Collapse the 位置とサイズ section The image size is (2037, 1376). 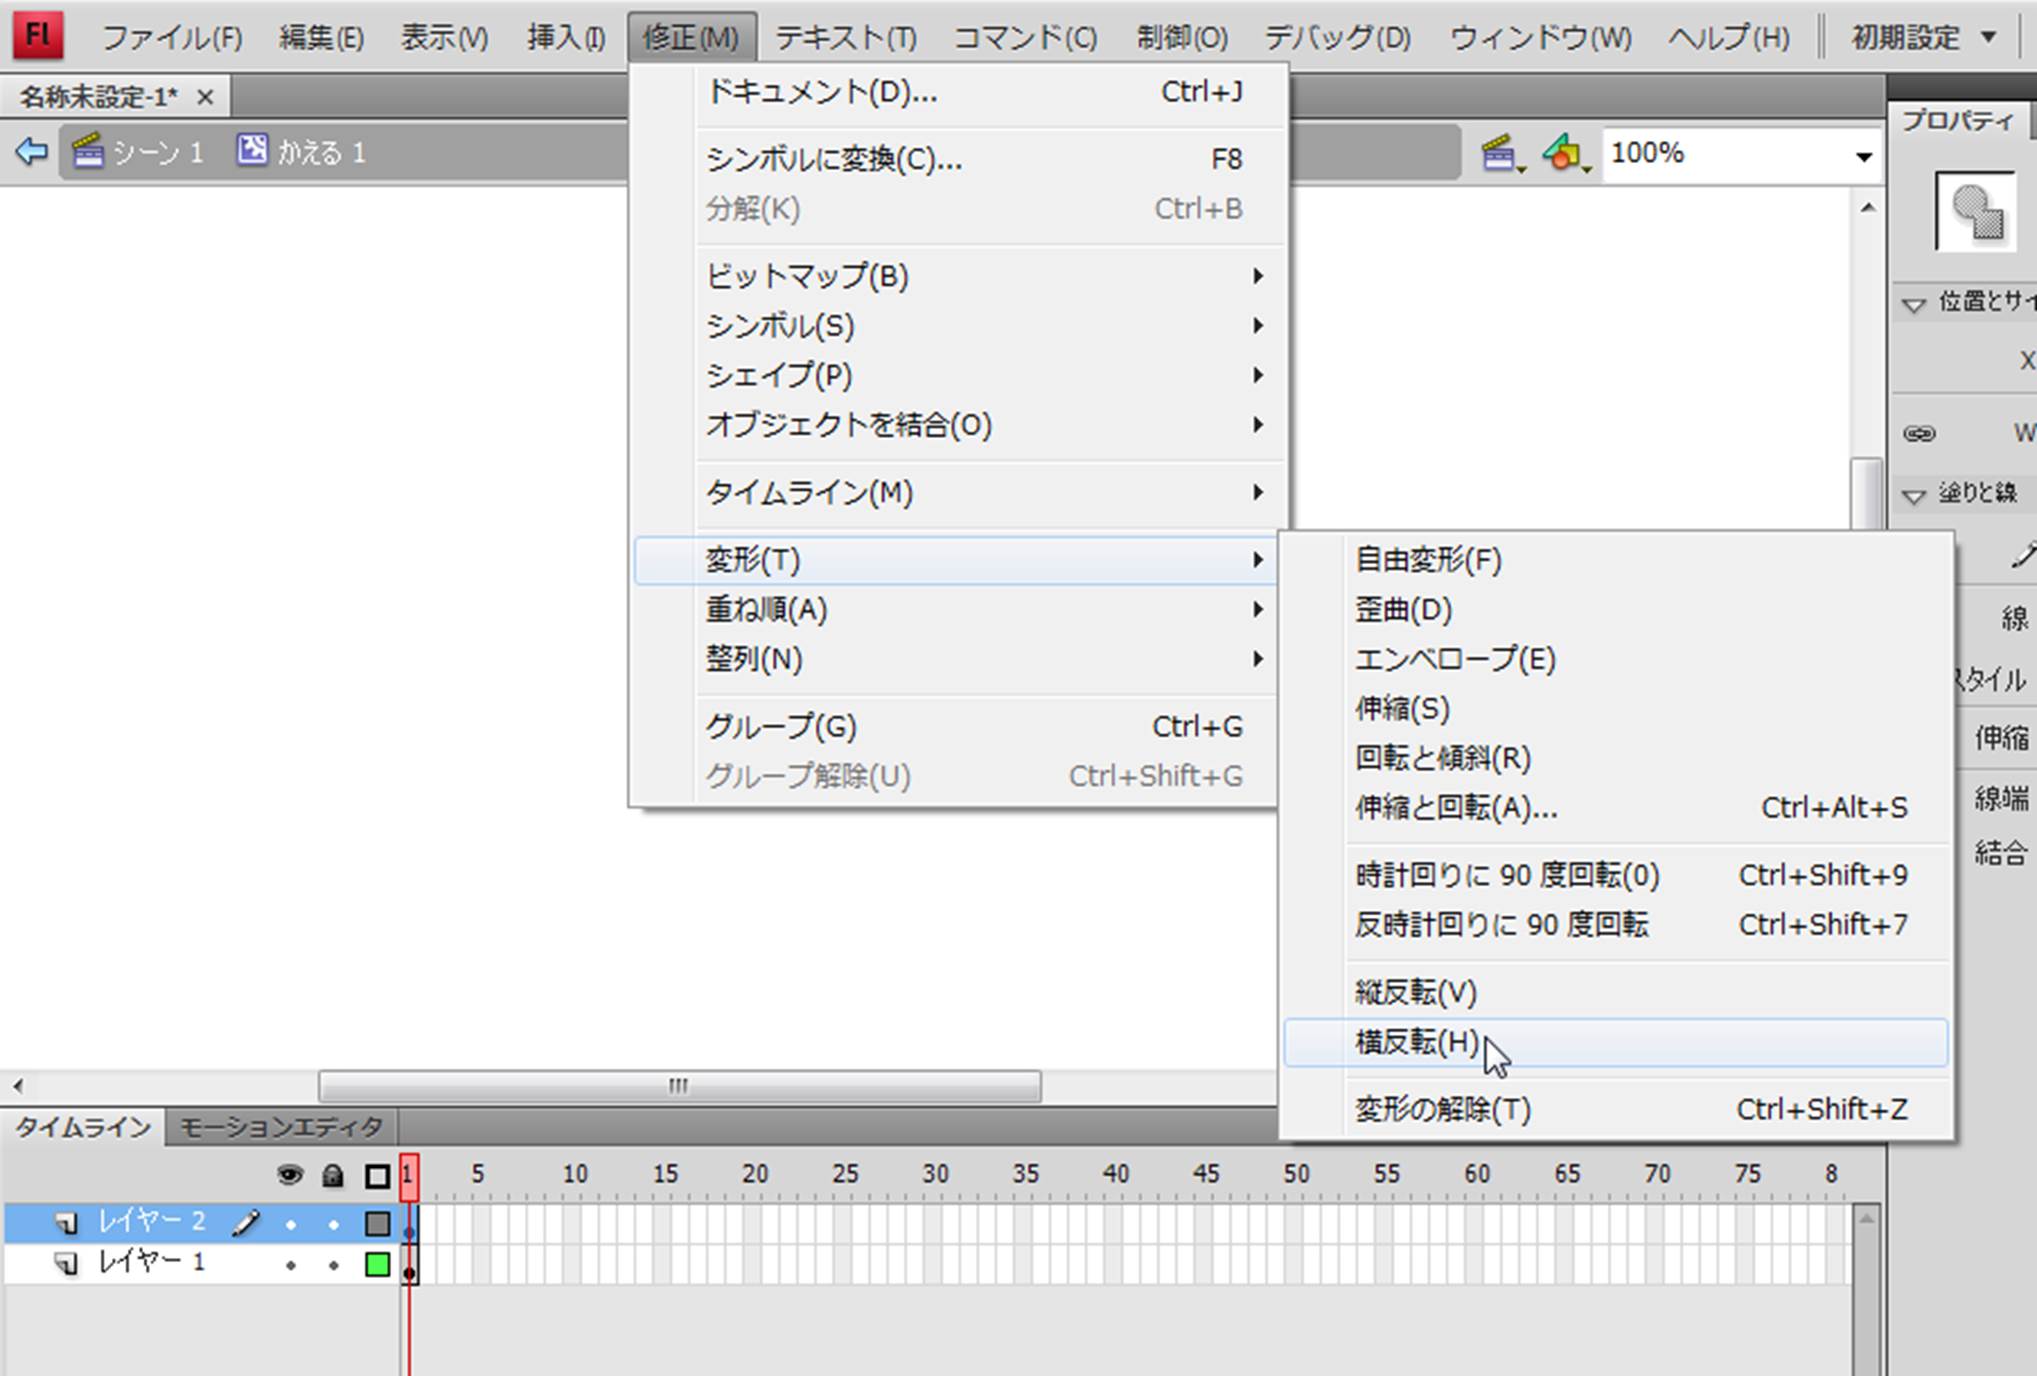coord(1913,304)
